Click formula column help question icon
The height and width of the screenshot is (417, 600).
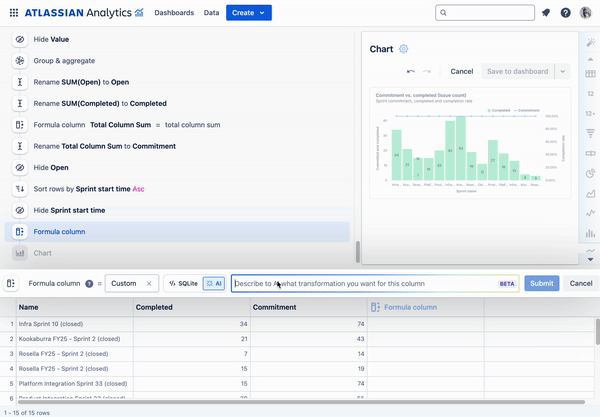pyautogui.click(x=89, y=284)
